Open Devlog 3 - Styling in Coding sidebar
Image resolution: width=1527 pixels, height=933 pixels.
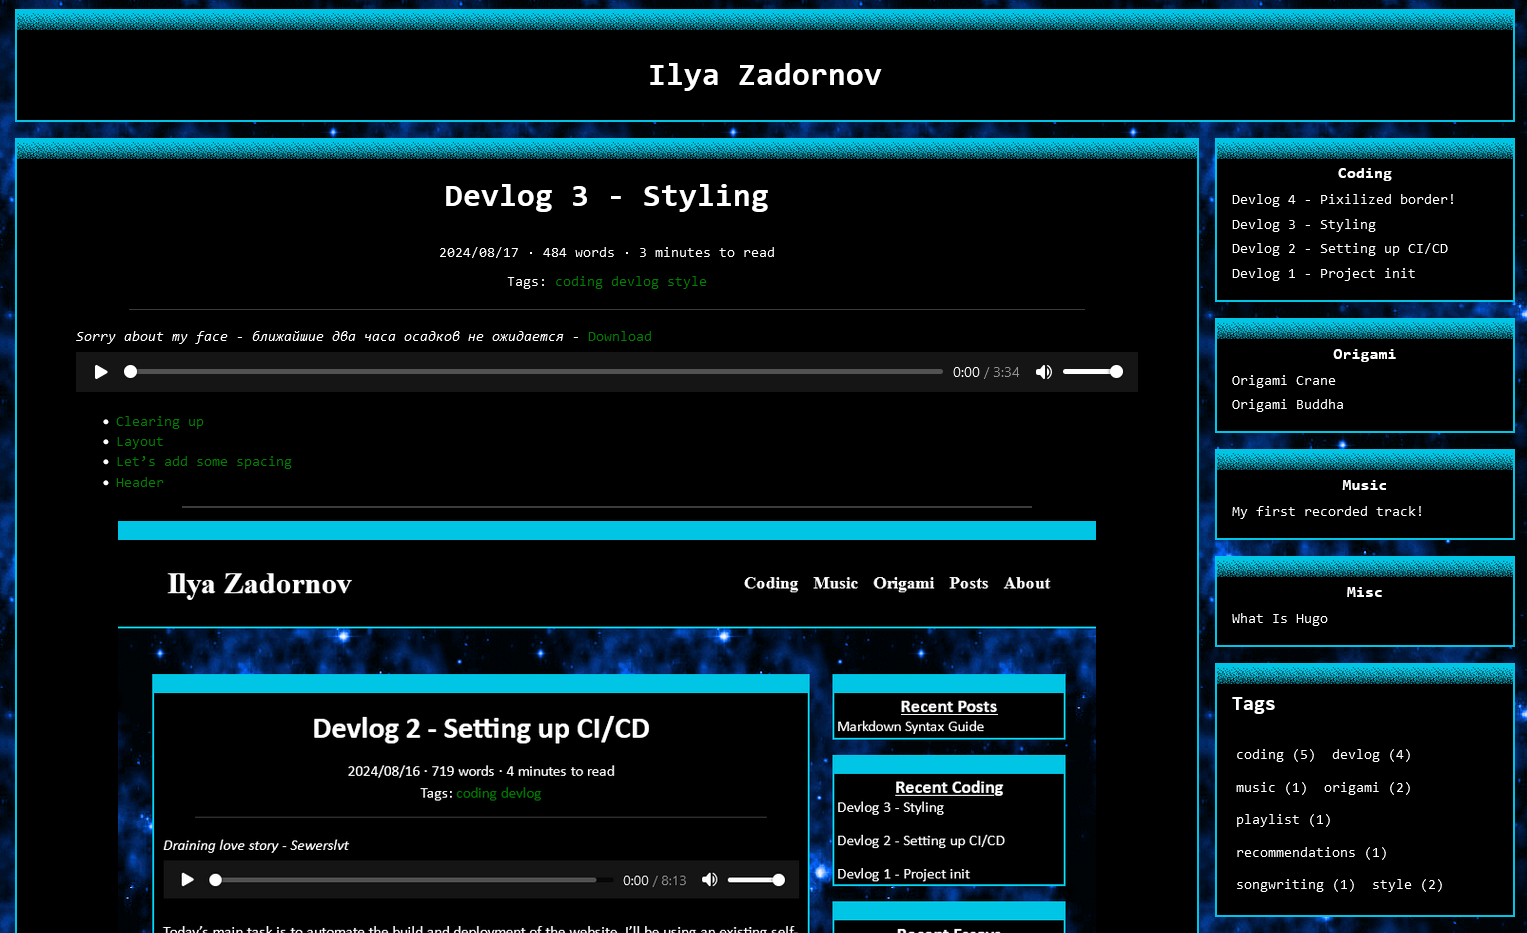coord(1304,225)
